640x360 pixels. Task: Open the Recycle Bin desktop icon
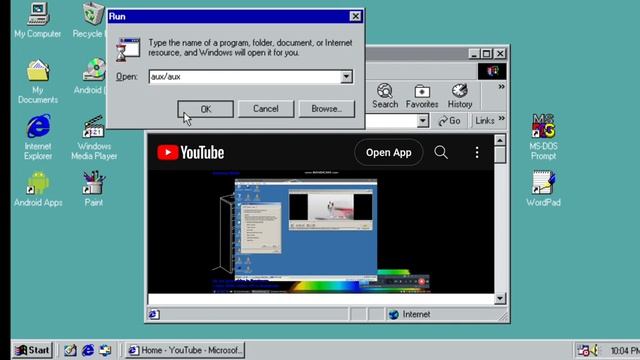click(x=90, y=20)
